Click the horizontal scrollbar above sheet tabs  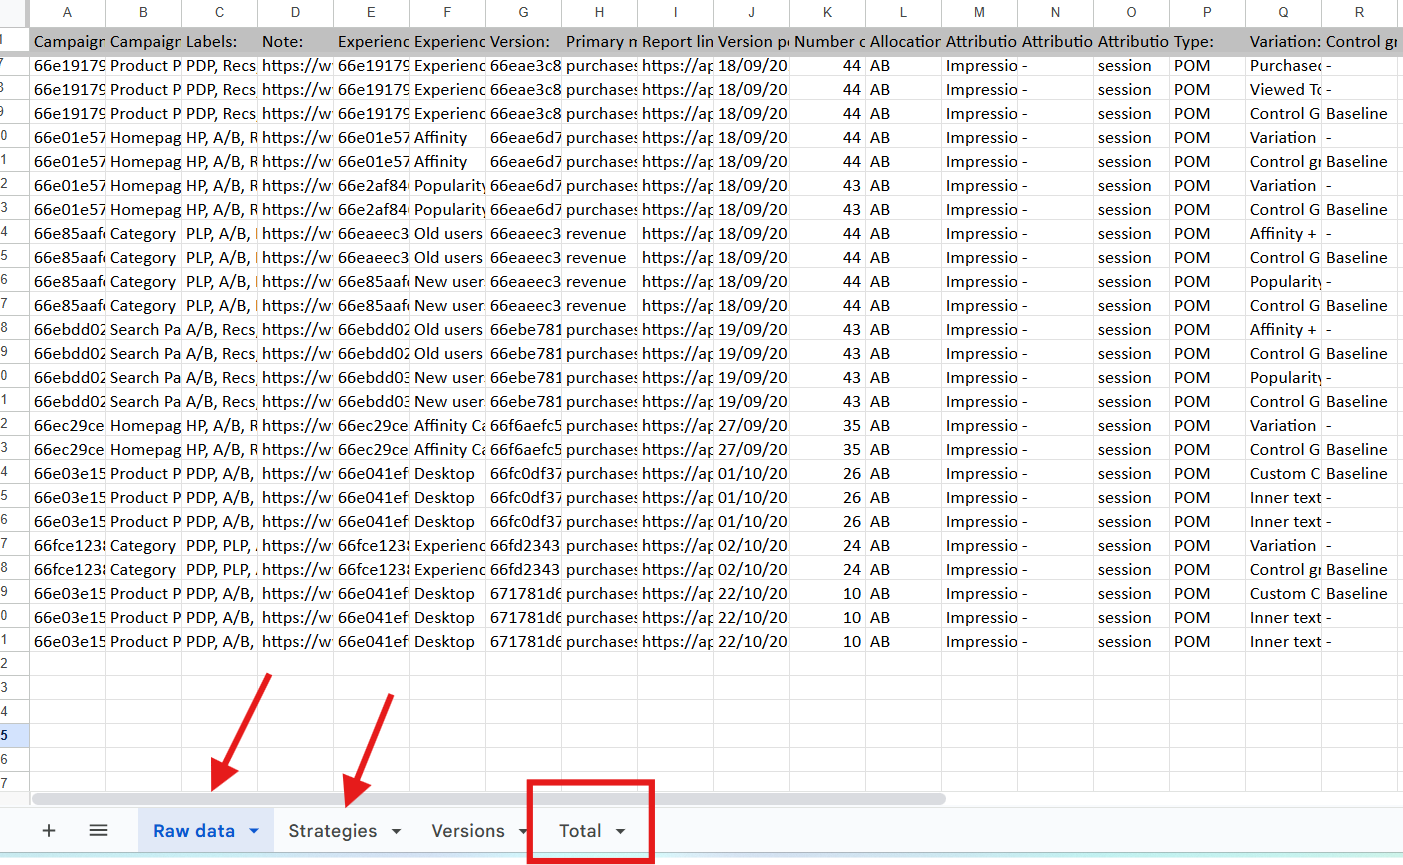coord(488,799)
